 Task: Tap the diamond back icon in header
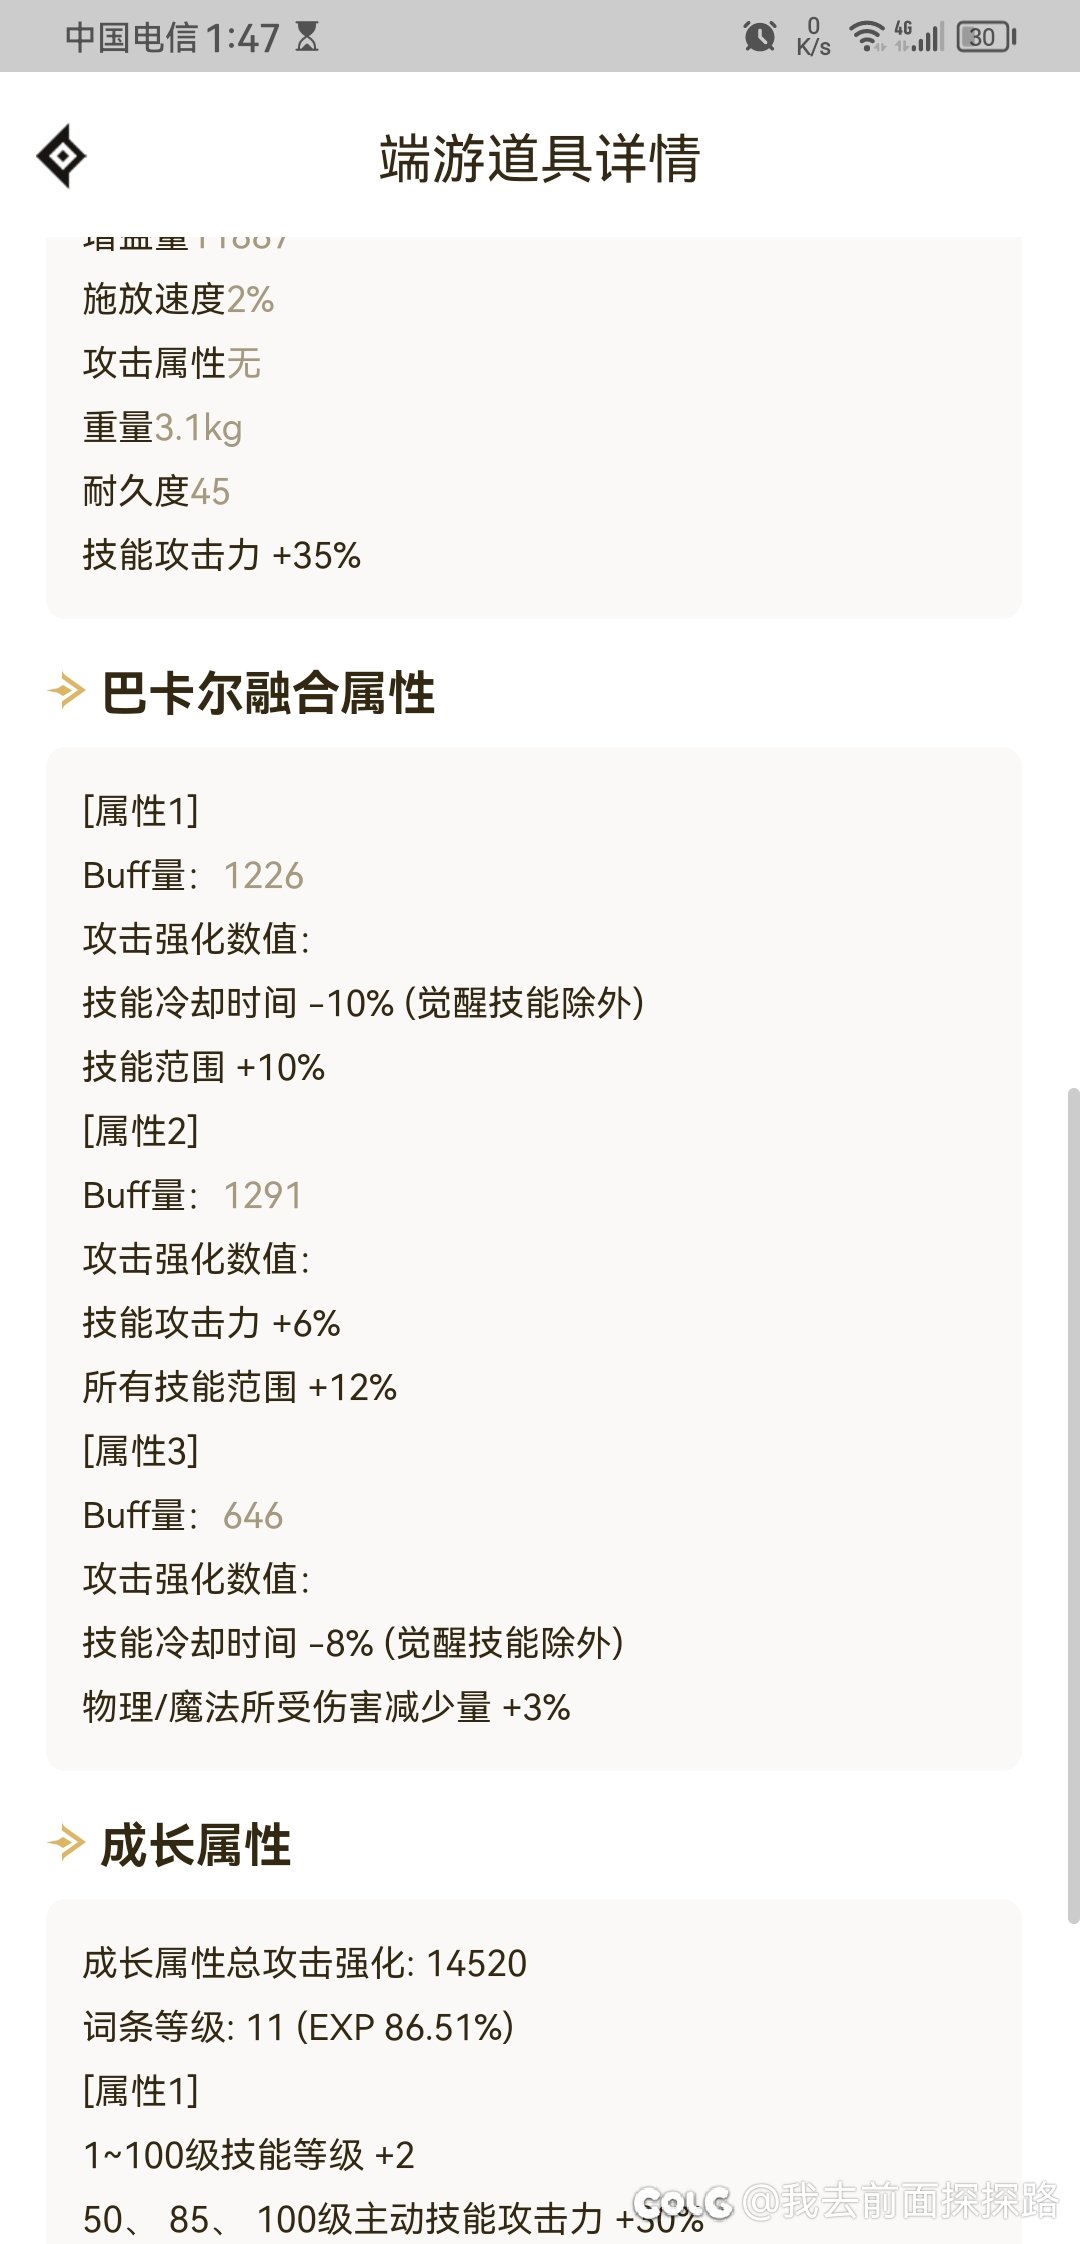[x=62, y=156]
